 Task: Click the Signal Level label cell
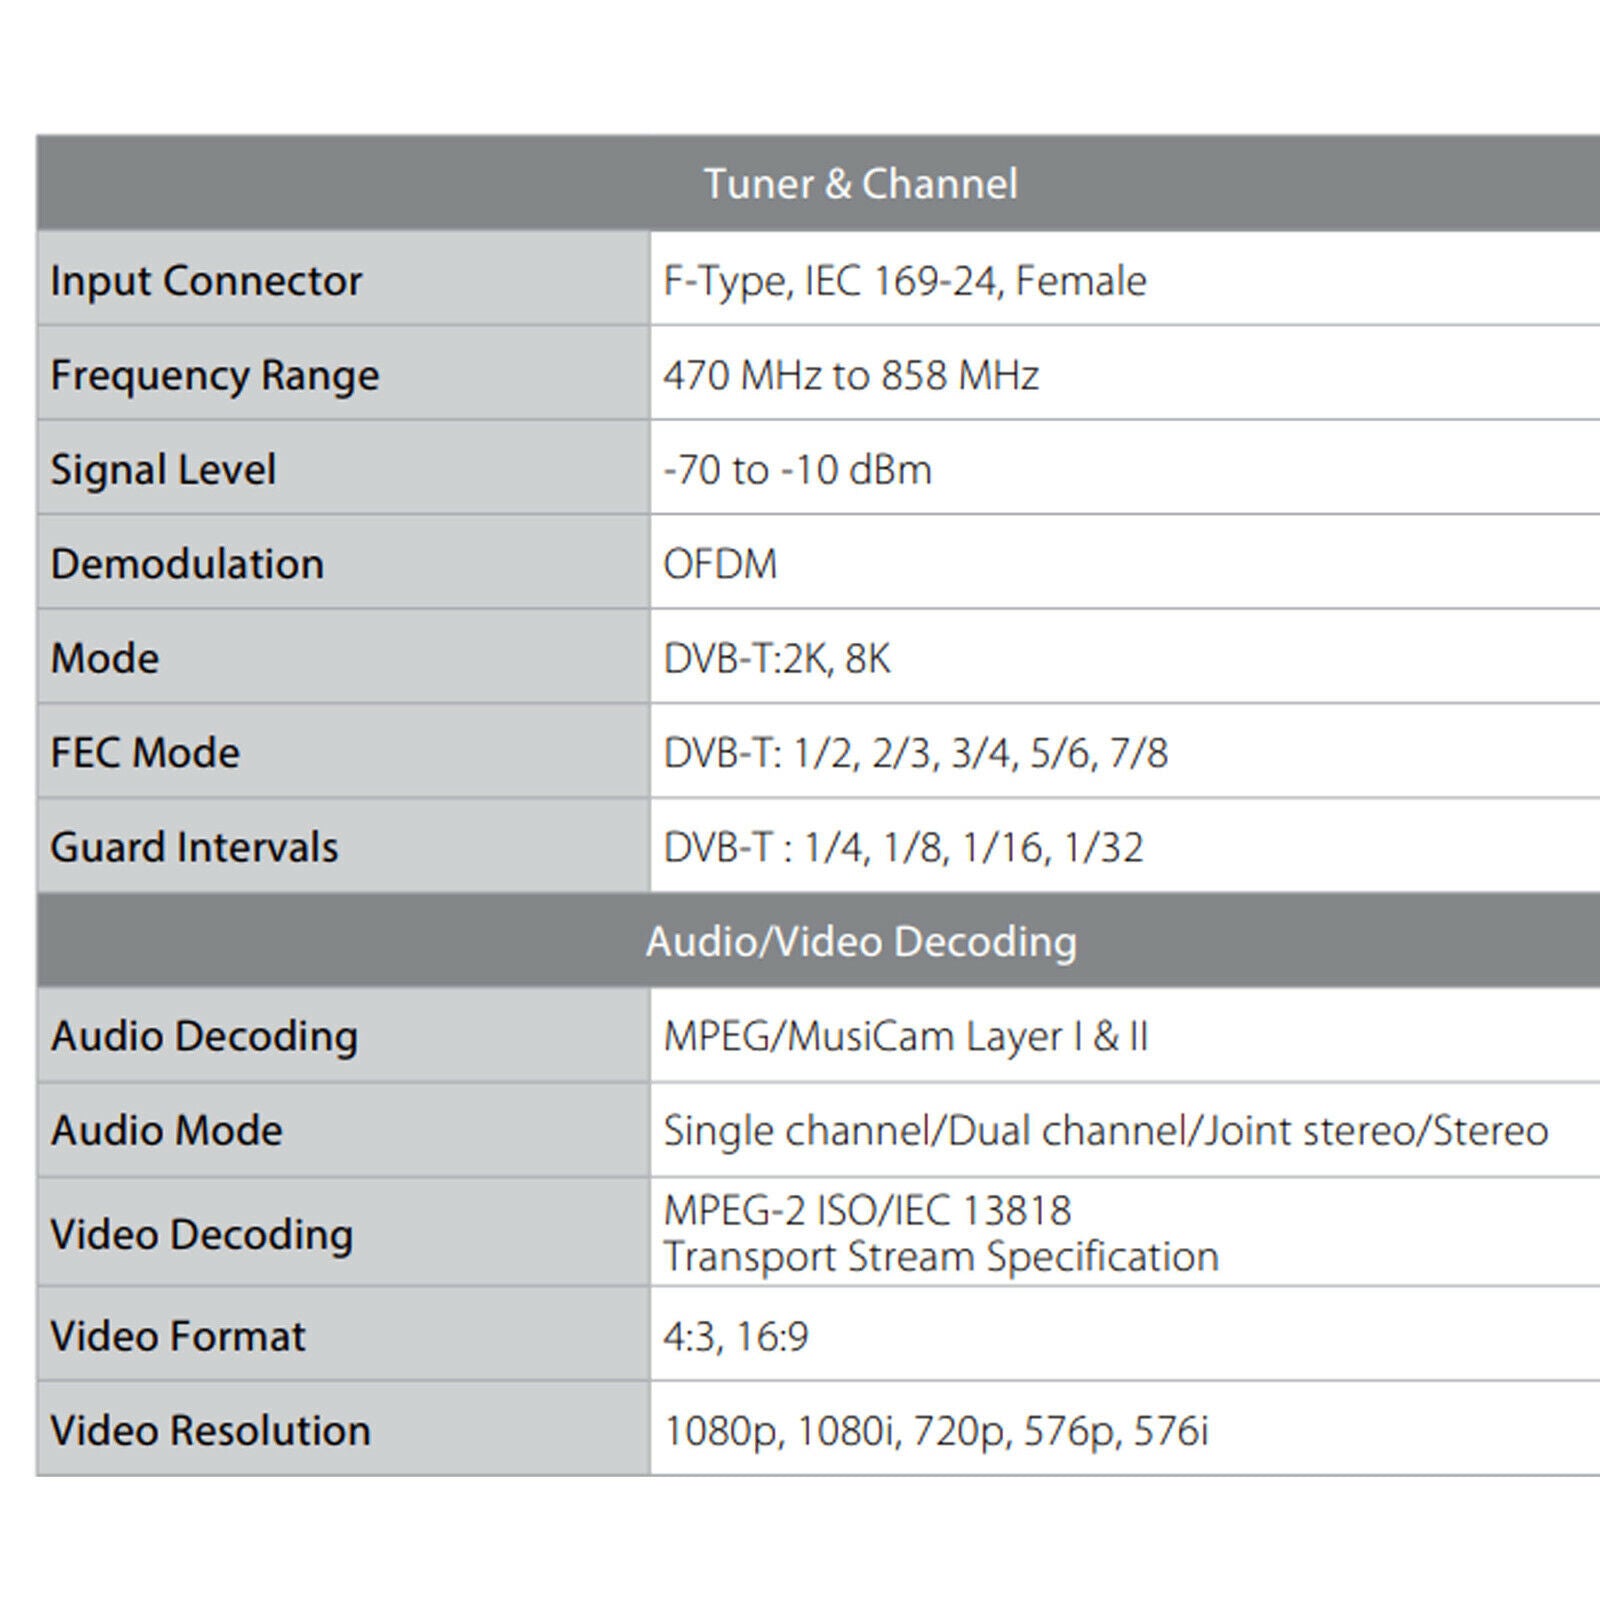point(163,469)
